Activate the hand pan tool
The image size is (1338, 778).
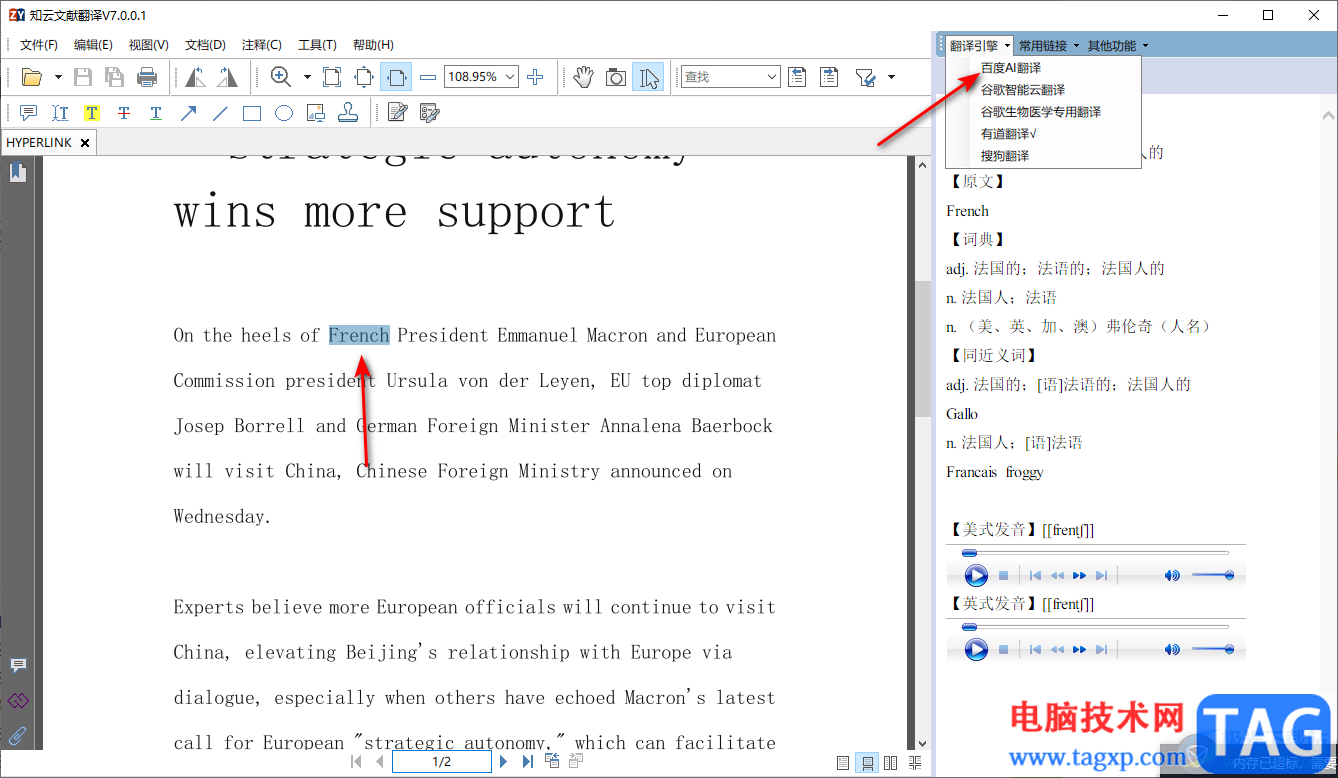coord(584,77)
